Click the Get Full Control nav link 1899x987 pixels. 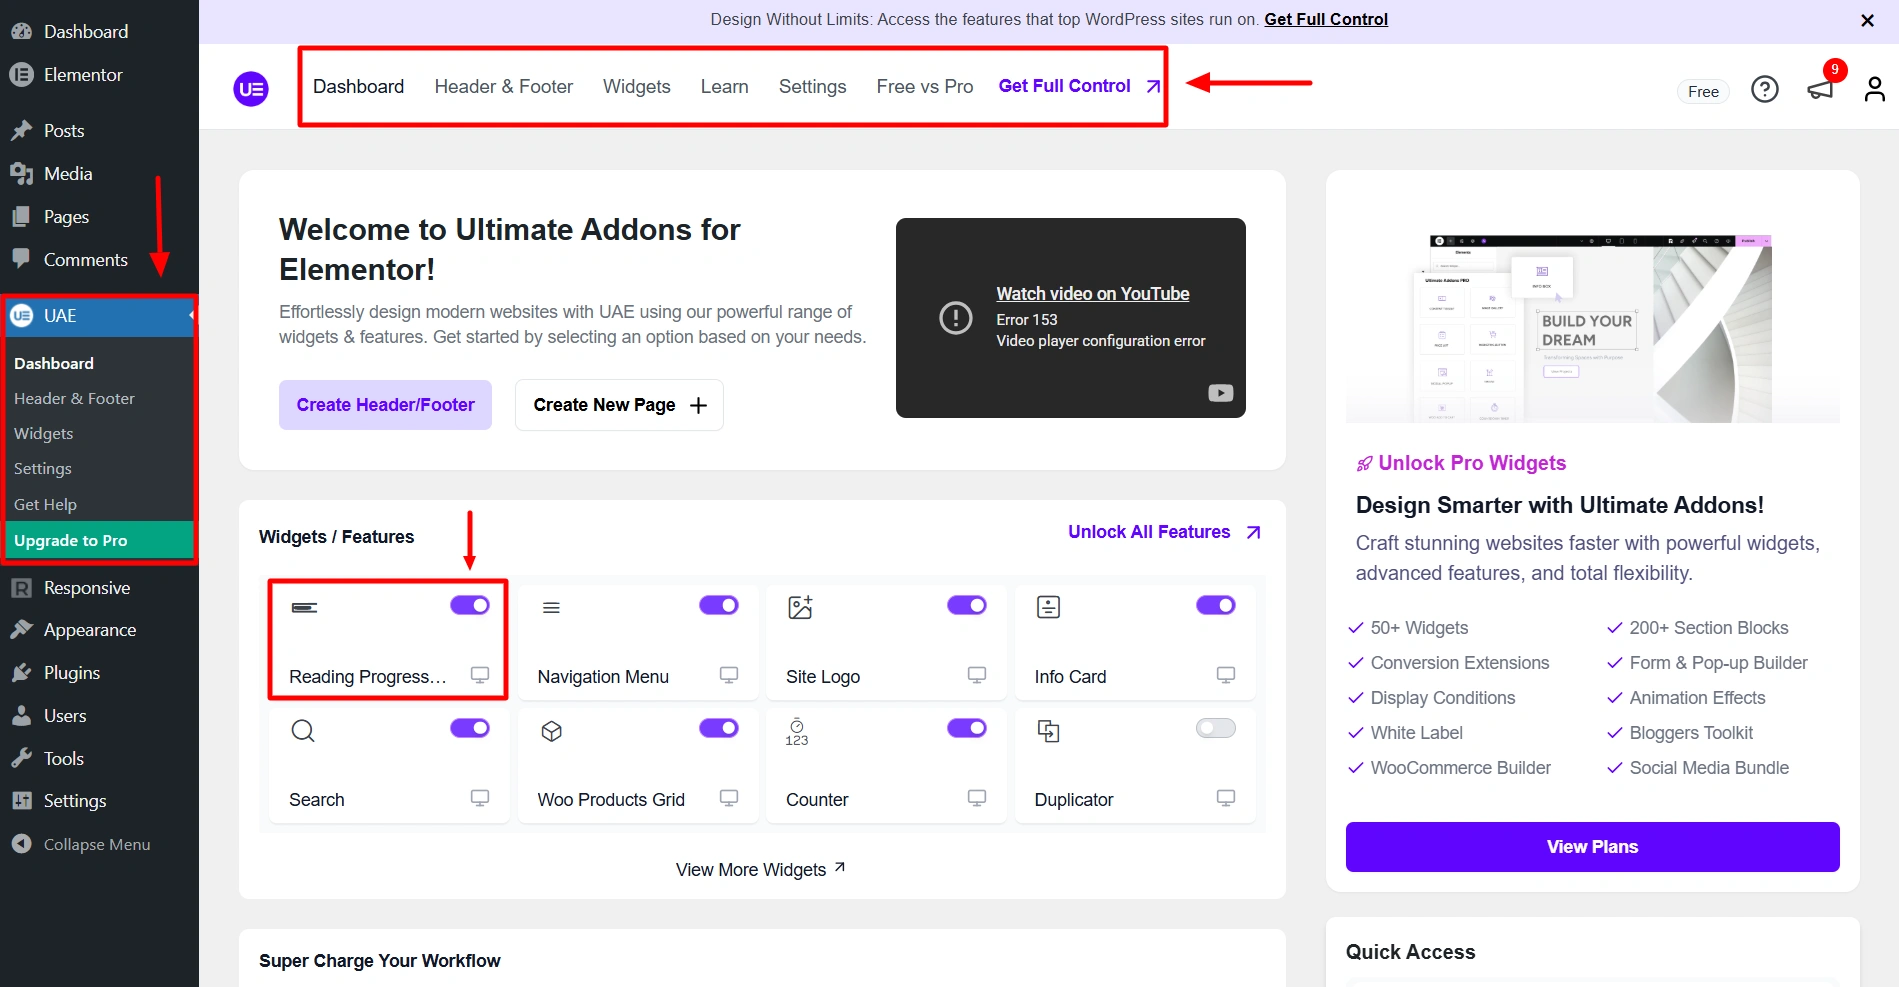pyautogui.click(x=1079, y=86)
